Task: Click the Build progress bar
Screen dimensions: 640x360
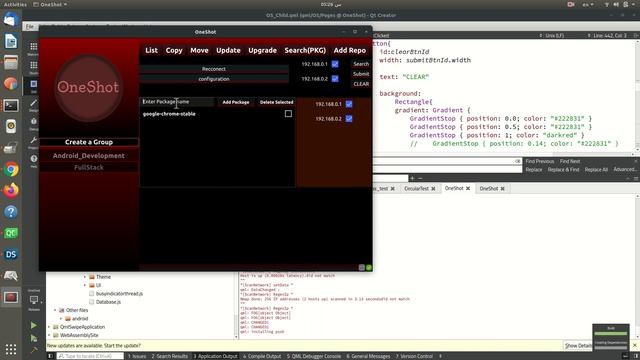Action: pyautogui.click(x=611, y=333)
